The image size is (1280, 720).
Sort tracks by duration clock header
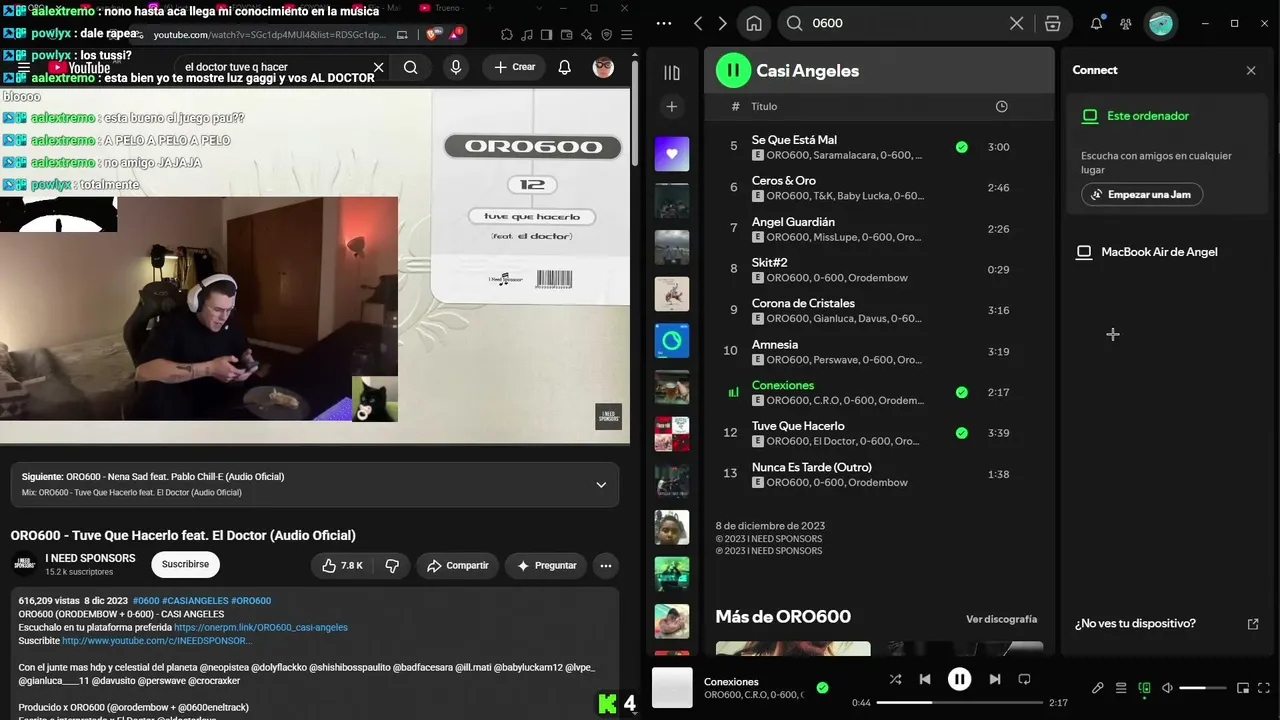(1001, 106)
